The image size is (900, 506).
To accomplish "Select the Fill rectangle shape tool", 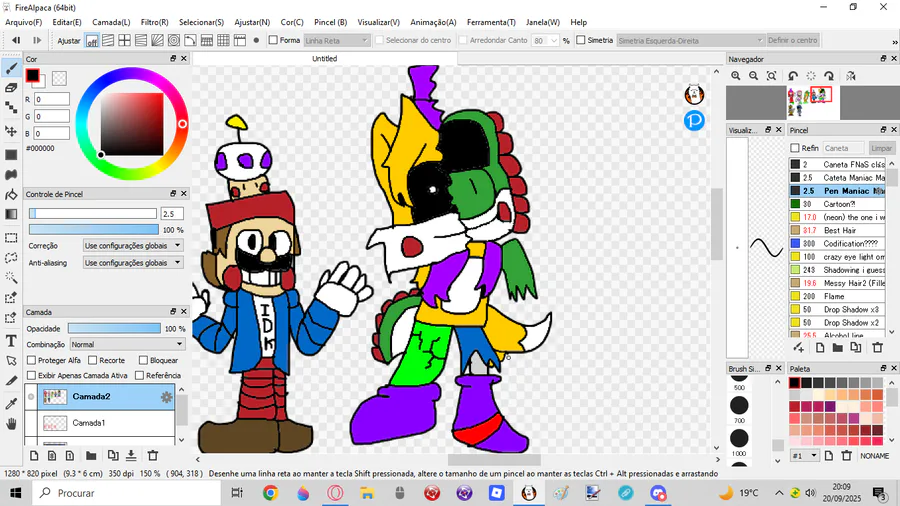I will (11, 155).
